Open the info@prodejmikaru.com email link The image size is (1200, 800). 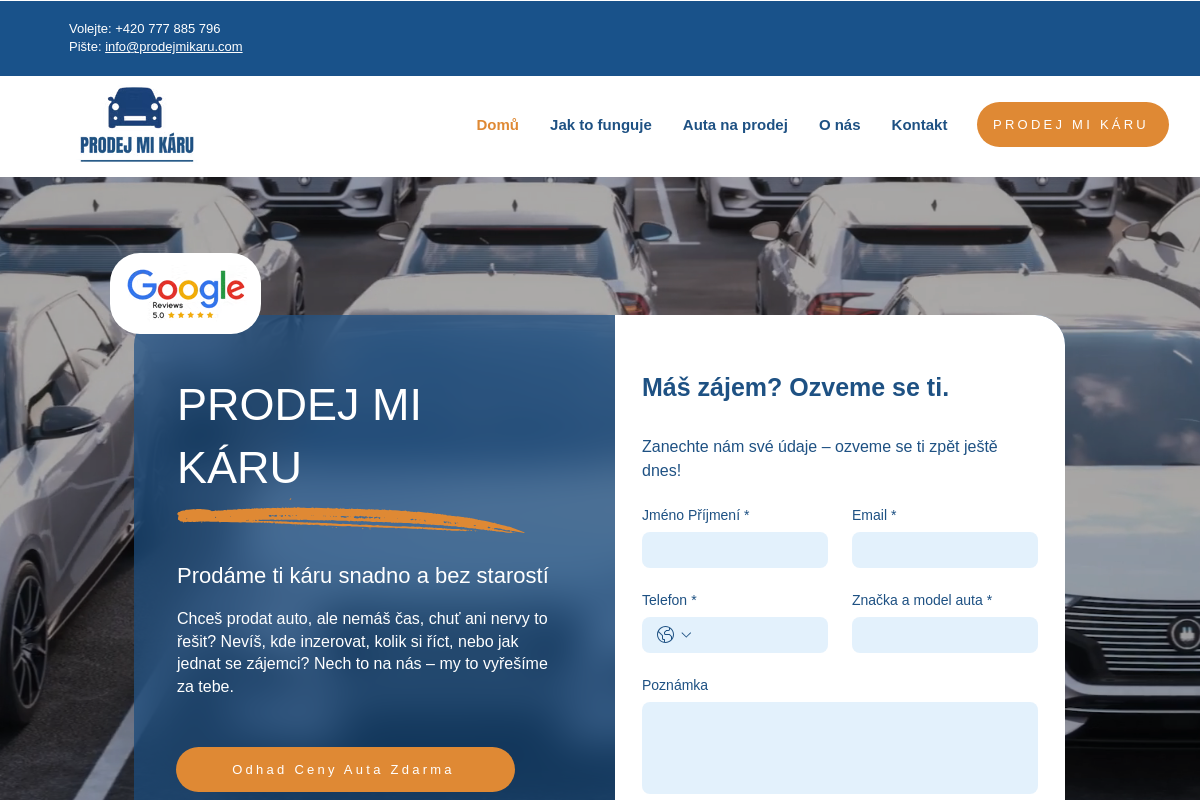pos(174,46)
